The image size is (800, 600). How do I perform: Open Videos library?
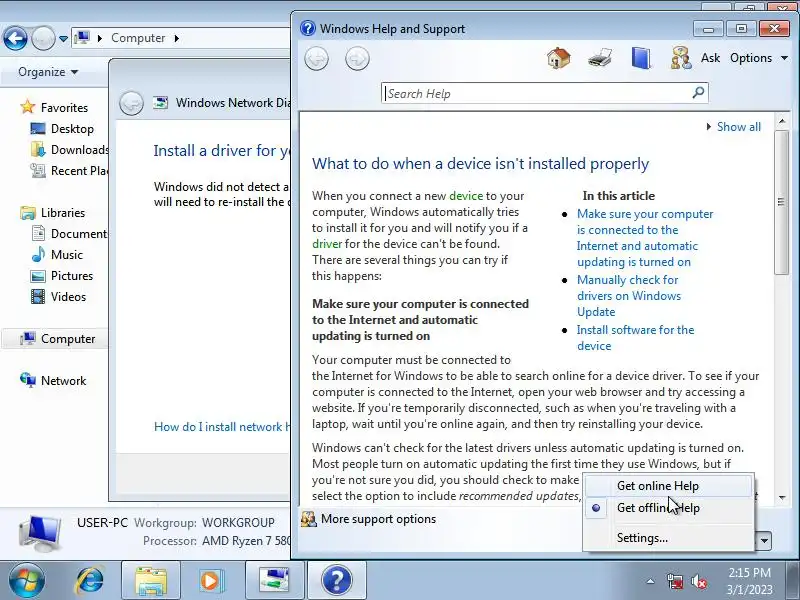(x=68, y=296)
